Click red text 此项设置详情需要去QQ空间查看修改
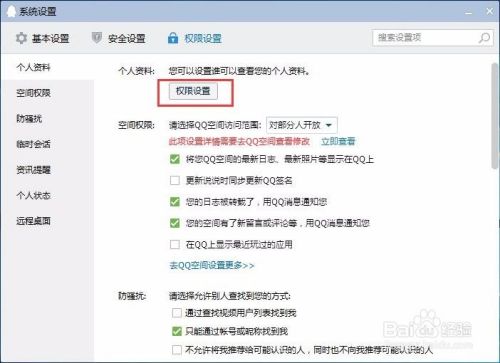The height and width of the screenshot is (363, 500). pos(239,141)
